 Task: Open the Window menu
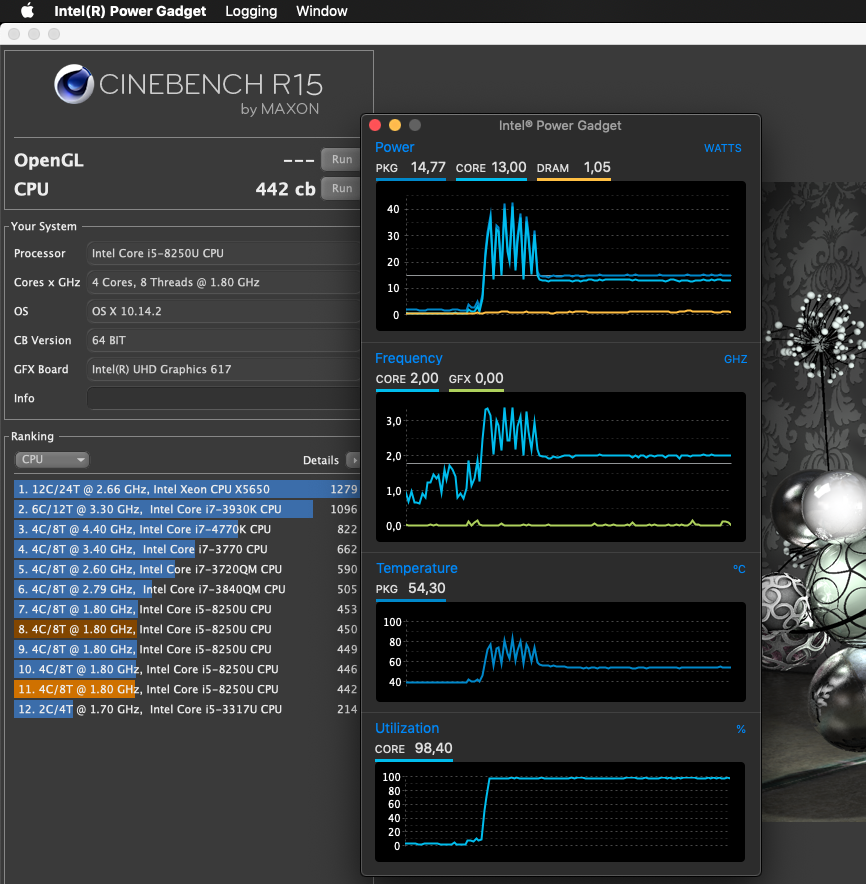pos(321,11)
